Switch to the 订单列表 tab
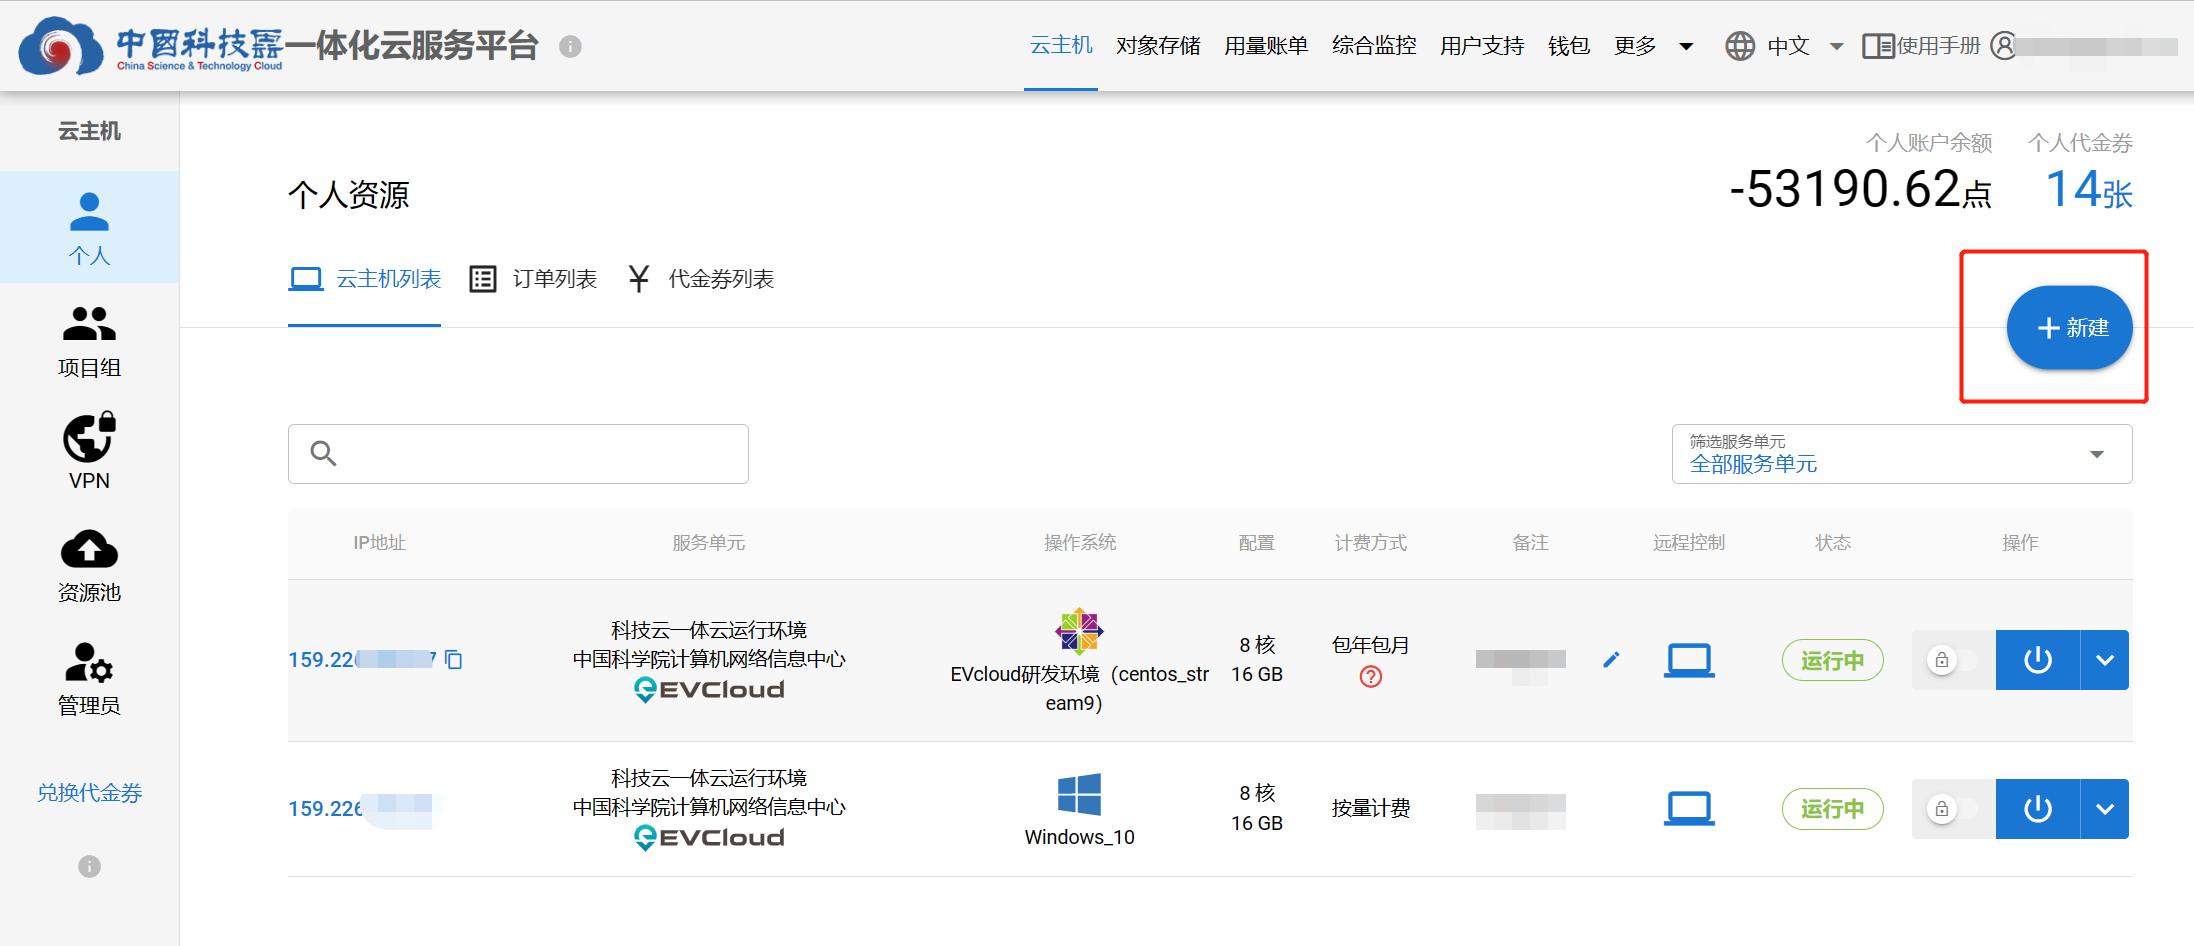The height and width of the screenshot is (946, 2194). tap(533, 279)
